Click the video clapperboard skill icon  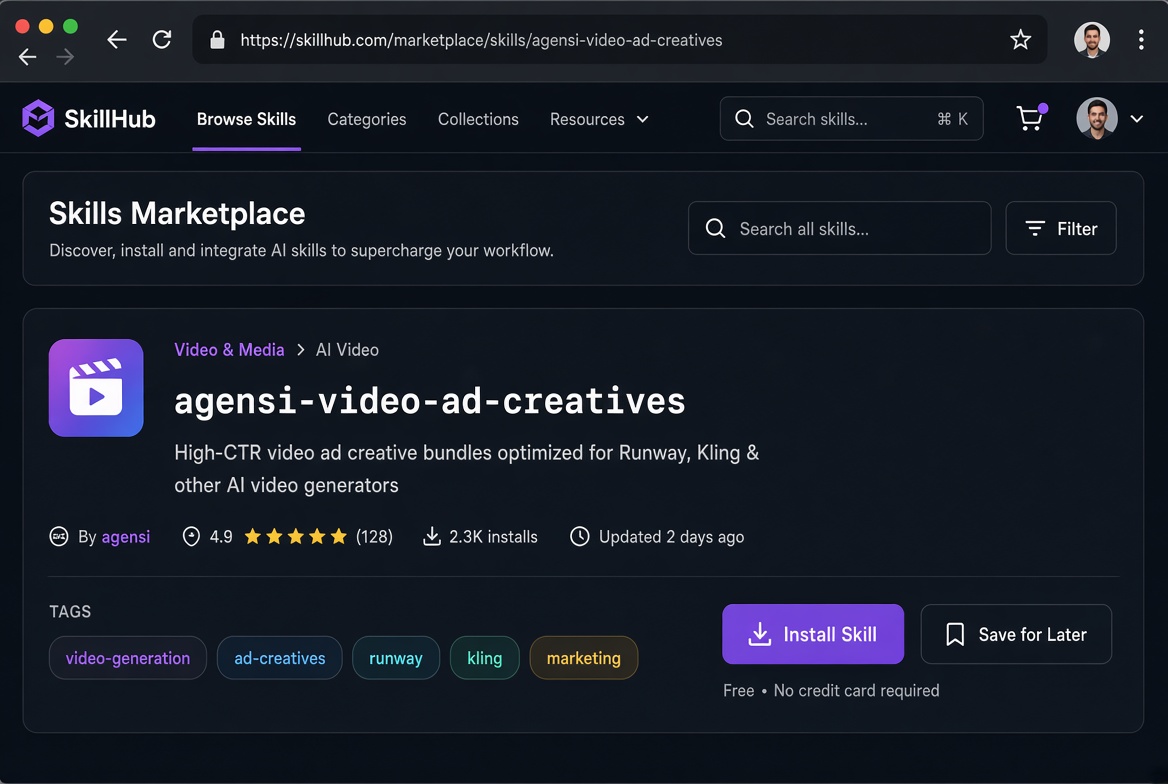tap(96, 388)
